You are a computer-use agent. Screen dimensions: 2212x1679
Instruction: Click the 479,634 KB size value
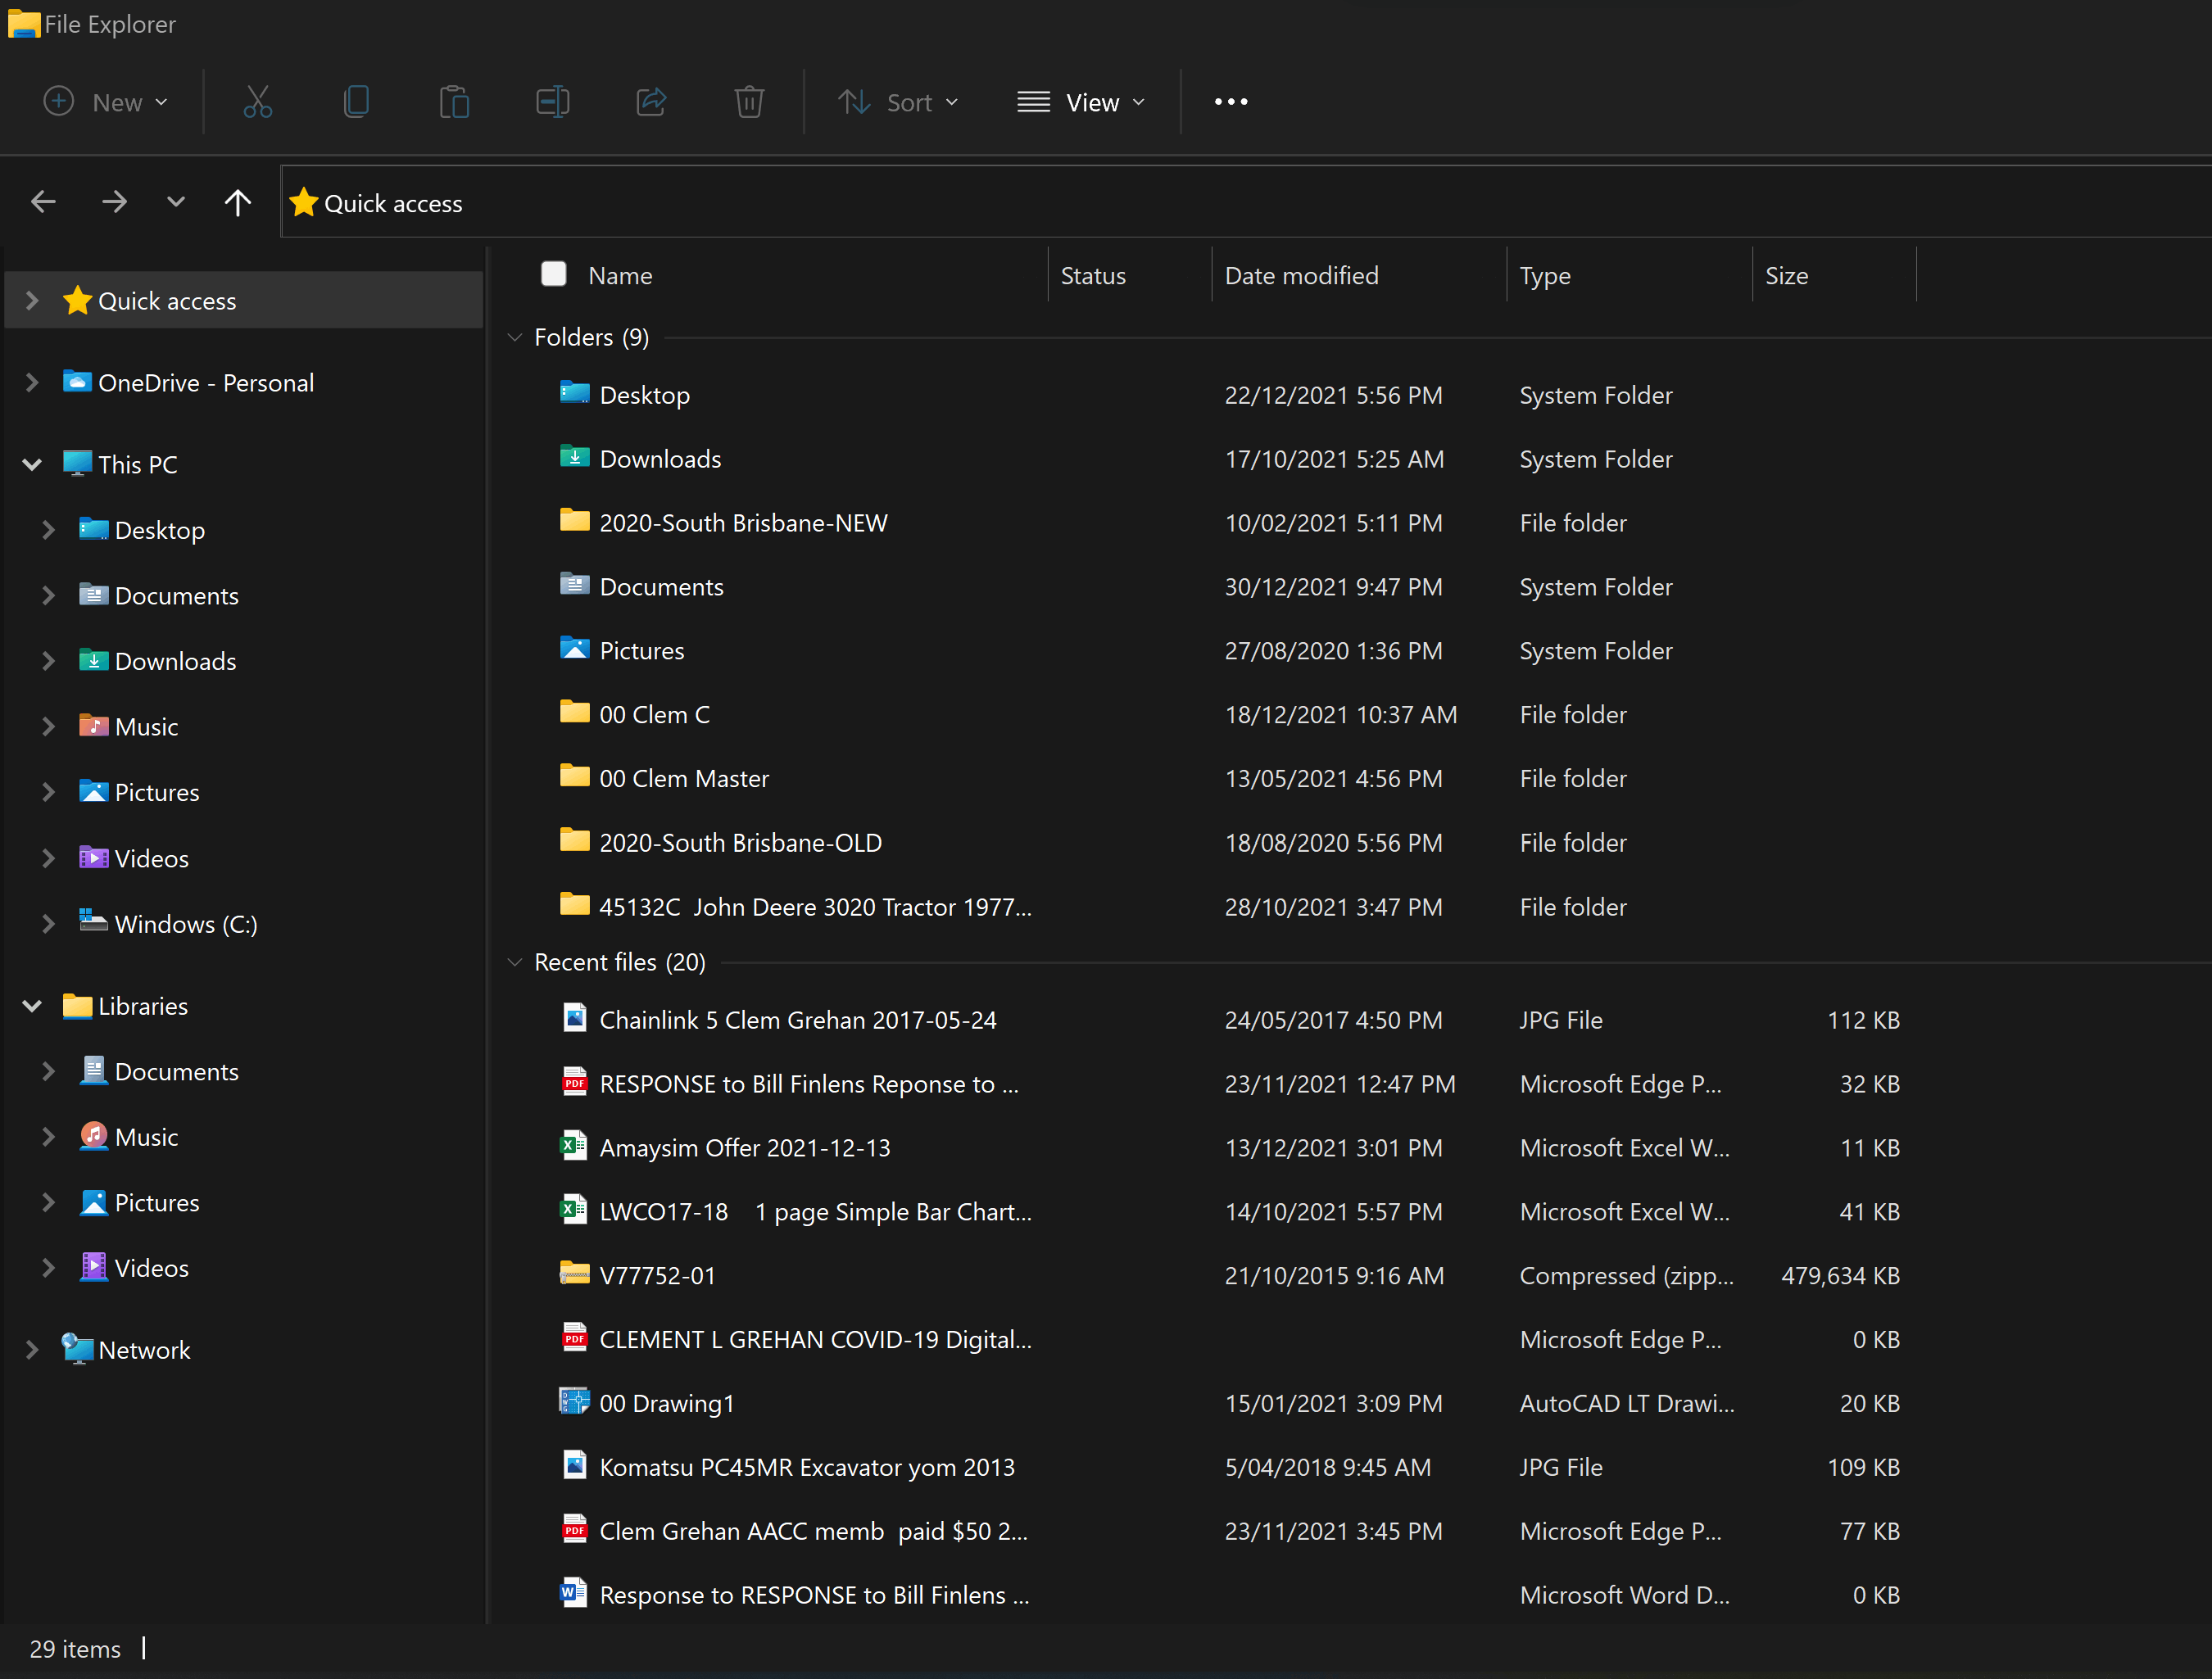coord(1840,1276)
